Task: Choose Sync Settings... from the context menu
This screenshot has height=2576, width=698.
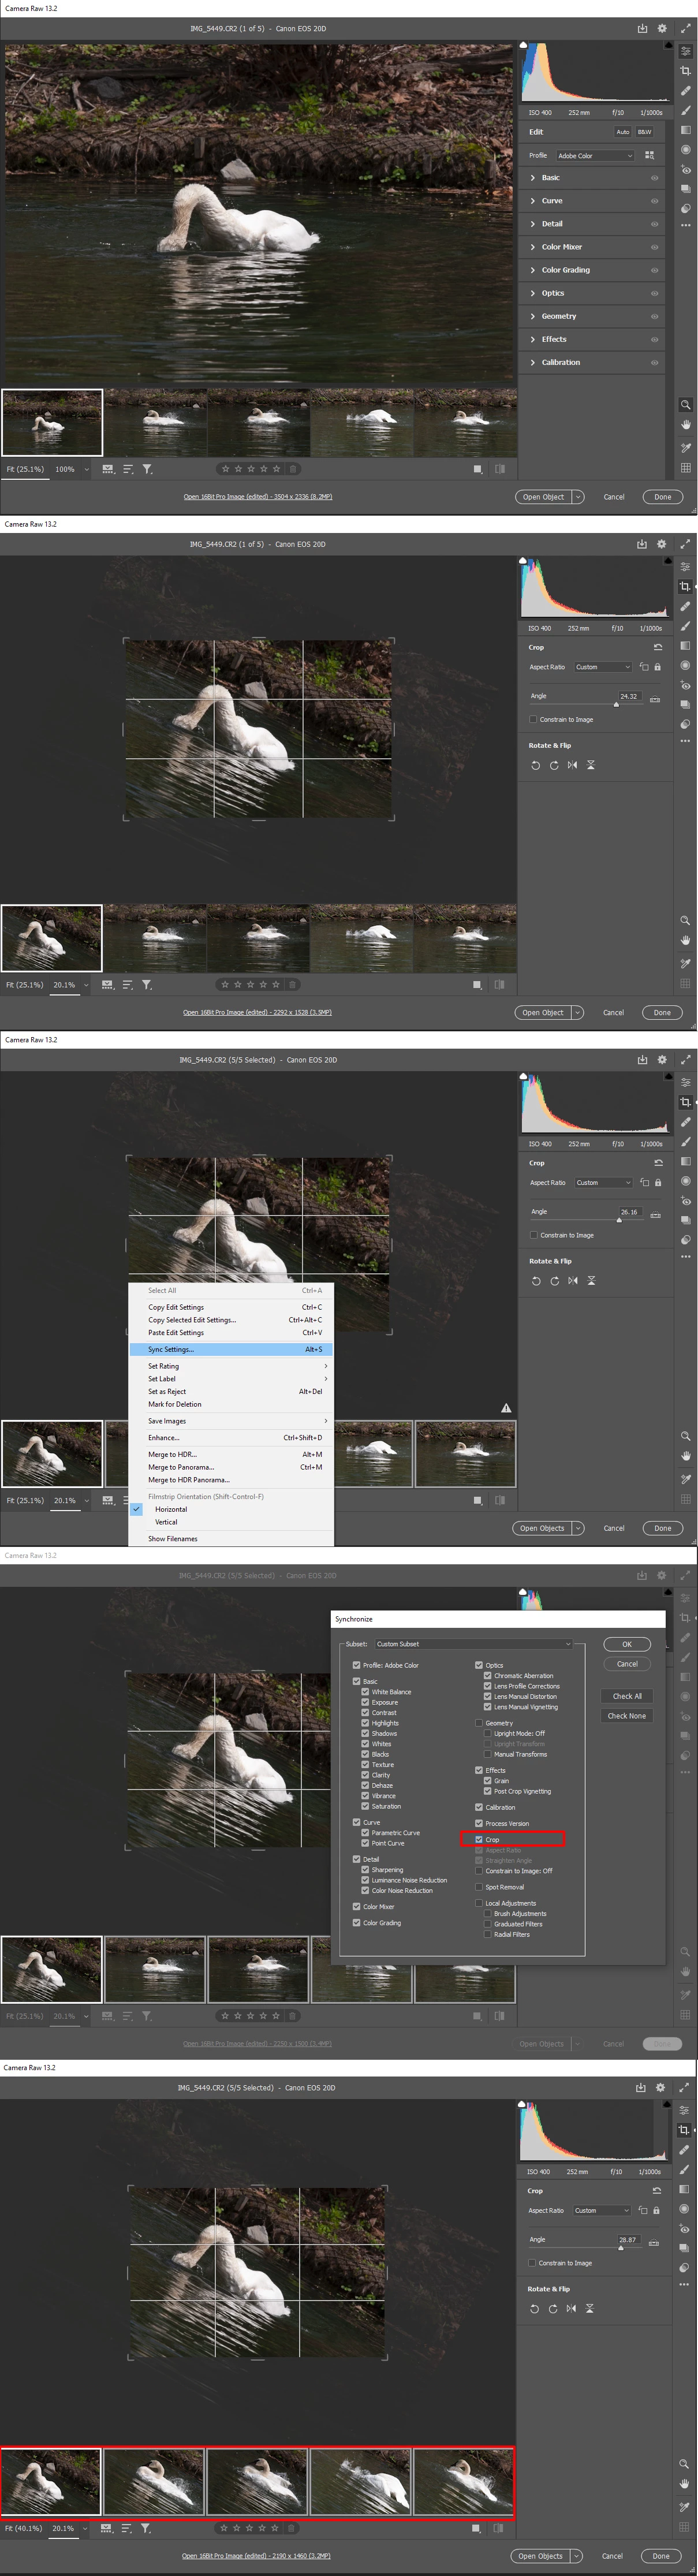Action: [231, 1349]
